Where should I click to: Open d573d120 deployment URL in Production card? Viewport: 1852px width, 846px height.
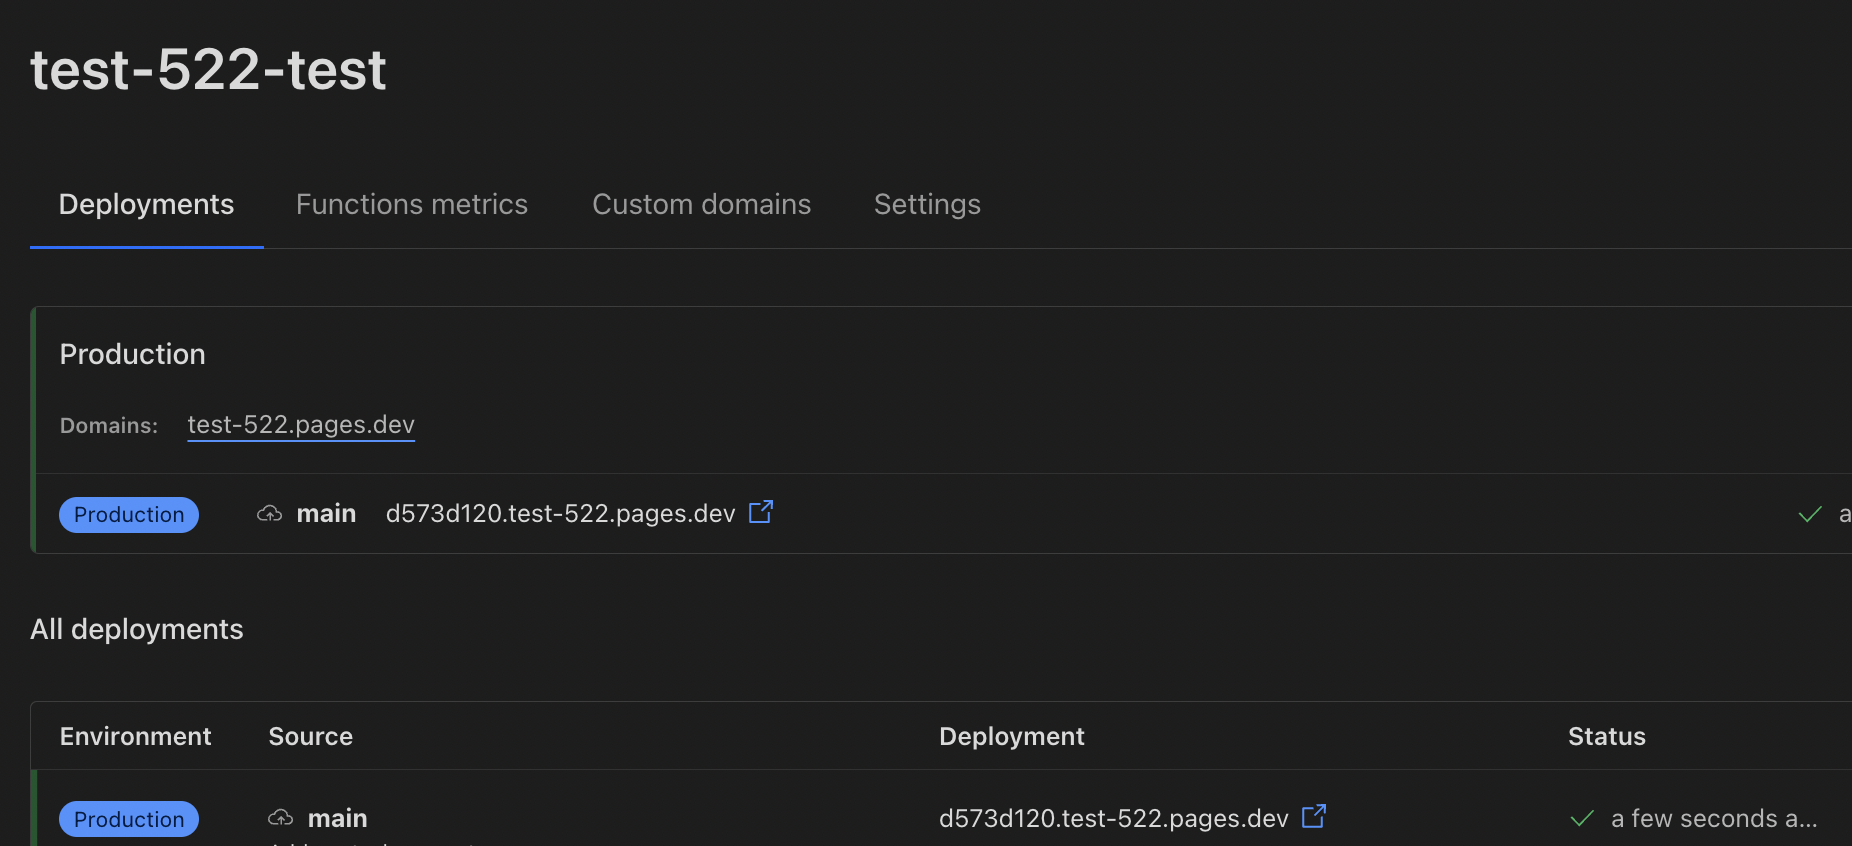pos(560,514)
